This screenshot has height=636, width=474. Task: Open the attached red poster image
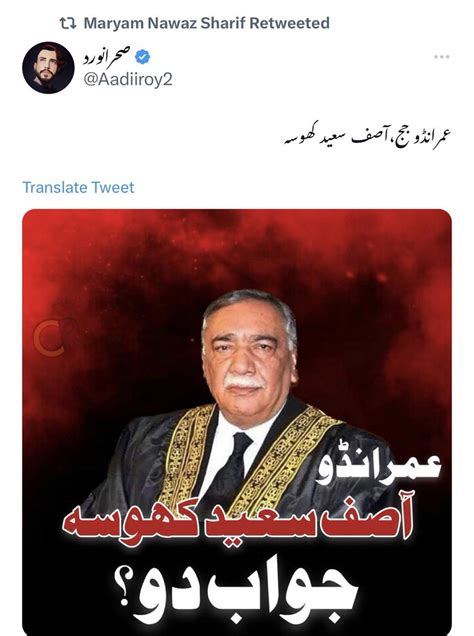(237, 422)
